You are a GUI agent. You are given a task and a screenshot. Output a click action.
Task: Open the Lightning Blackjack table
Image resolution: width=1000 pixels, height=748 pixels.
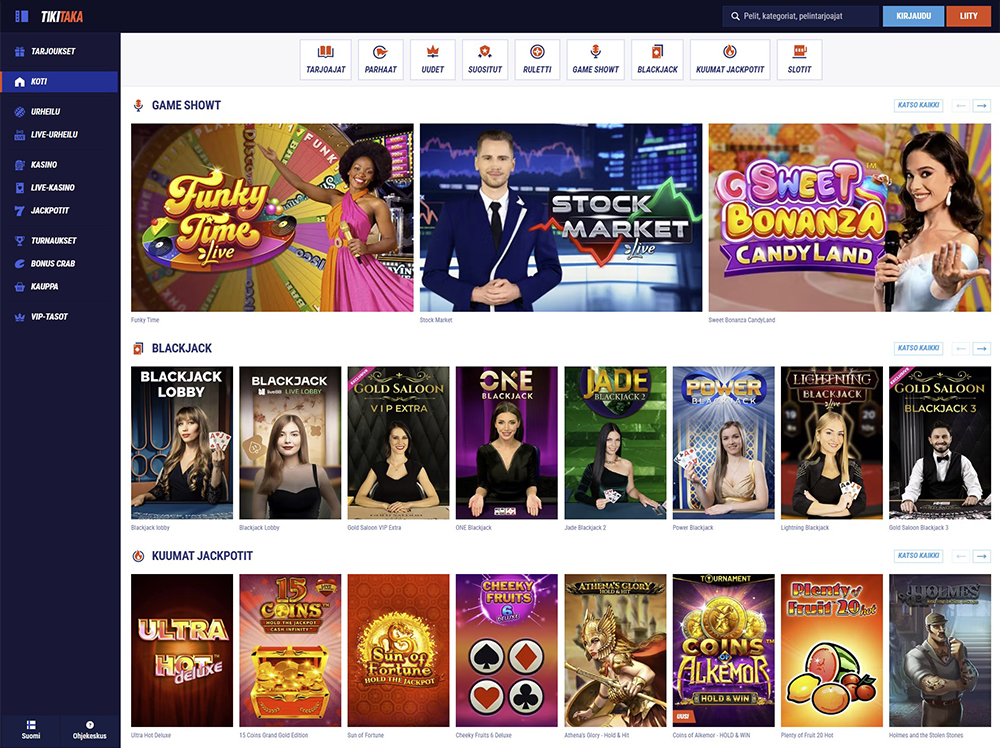tap(832, 443)
